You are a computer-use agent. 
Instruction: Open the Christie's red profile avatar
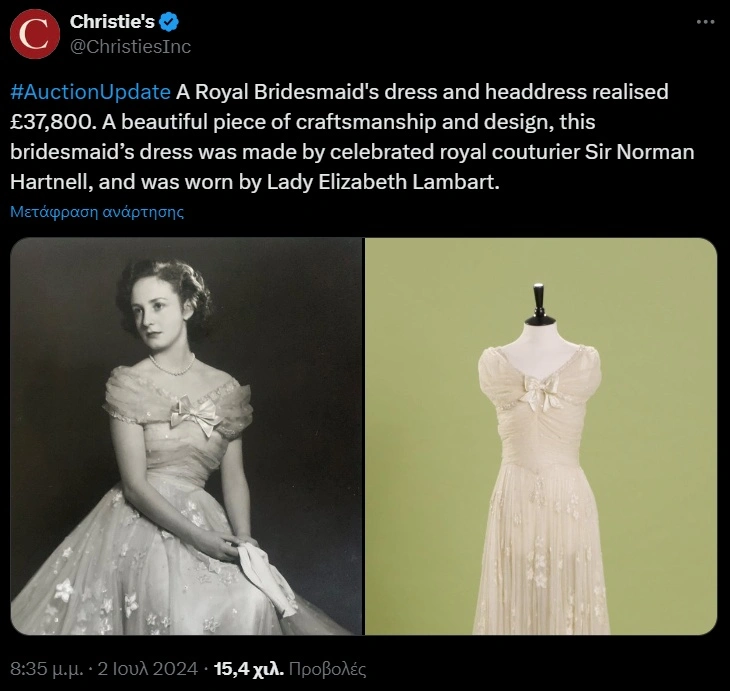35,34
